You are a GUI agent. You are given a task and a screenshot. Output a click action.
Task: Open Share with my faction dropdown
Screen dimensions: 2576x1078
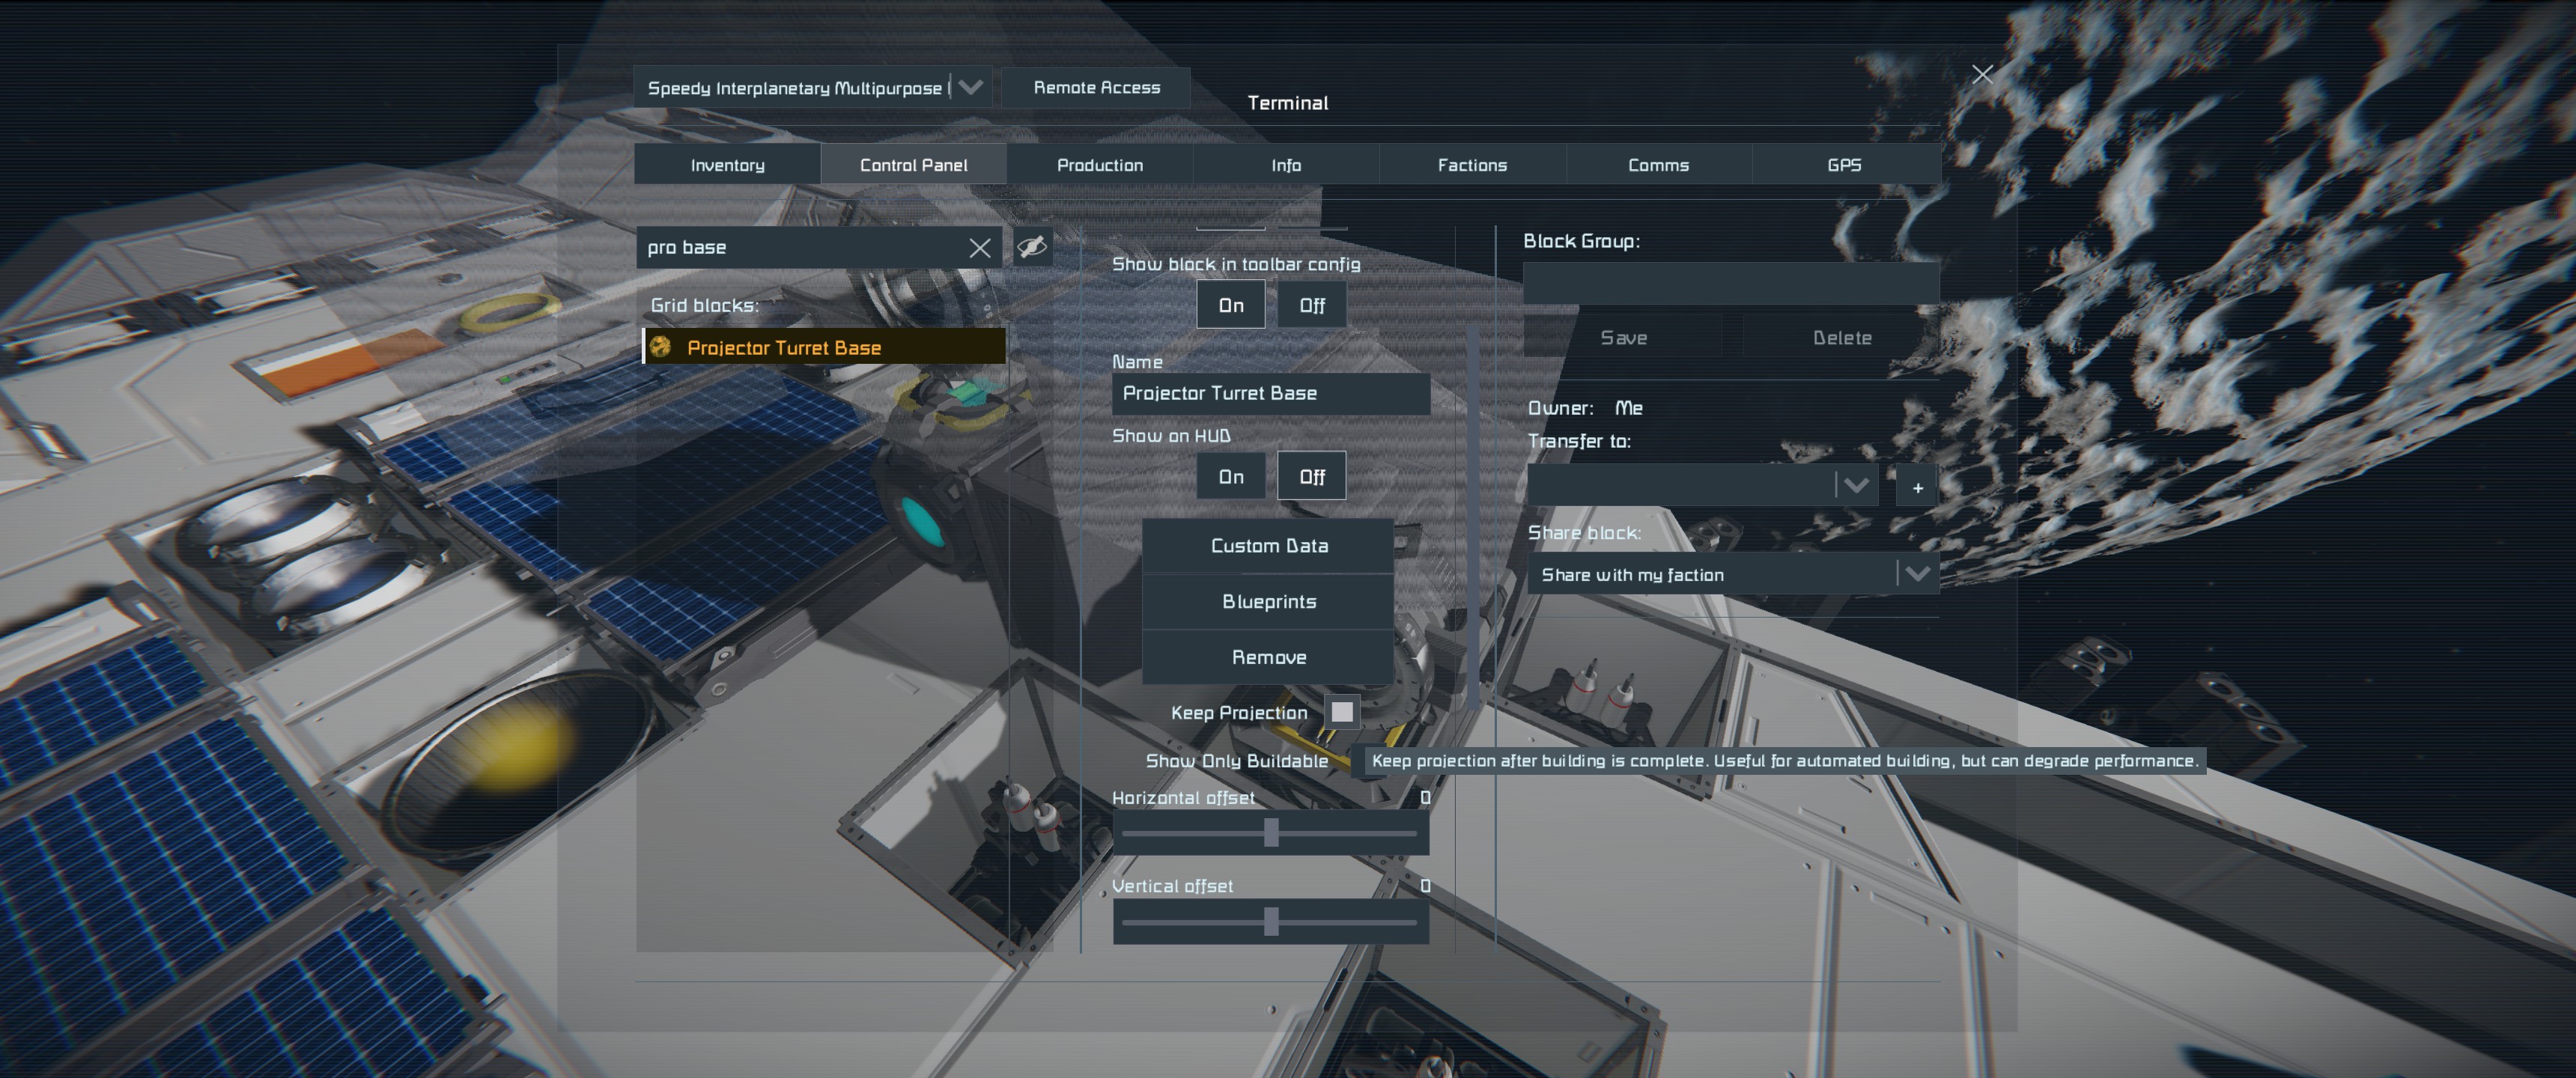(1915, 574)
